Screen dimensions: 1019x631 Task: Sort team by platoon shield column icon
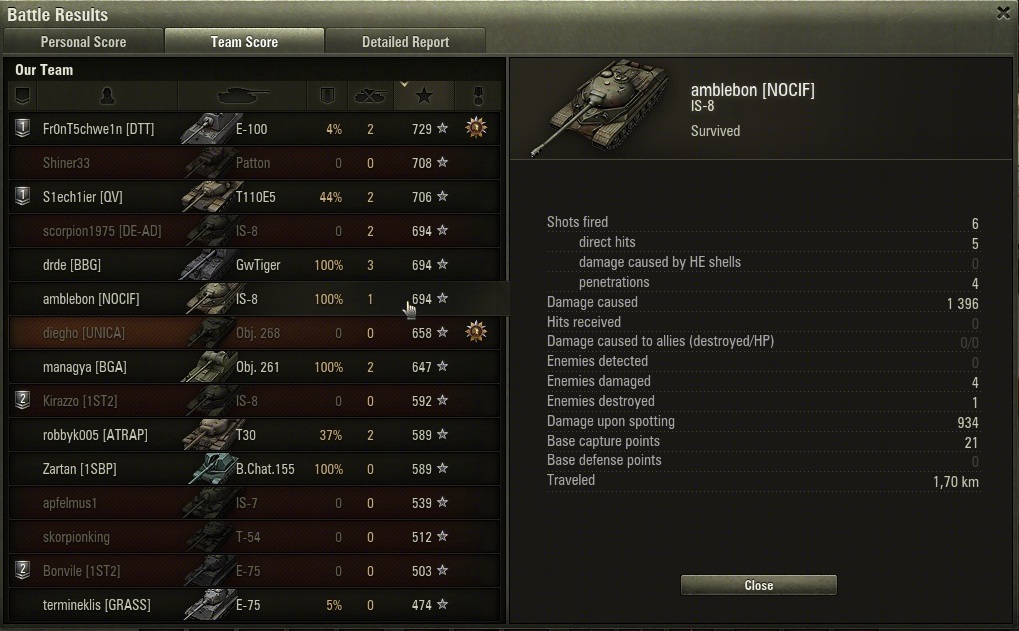pos(23,96)
